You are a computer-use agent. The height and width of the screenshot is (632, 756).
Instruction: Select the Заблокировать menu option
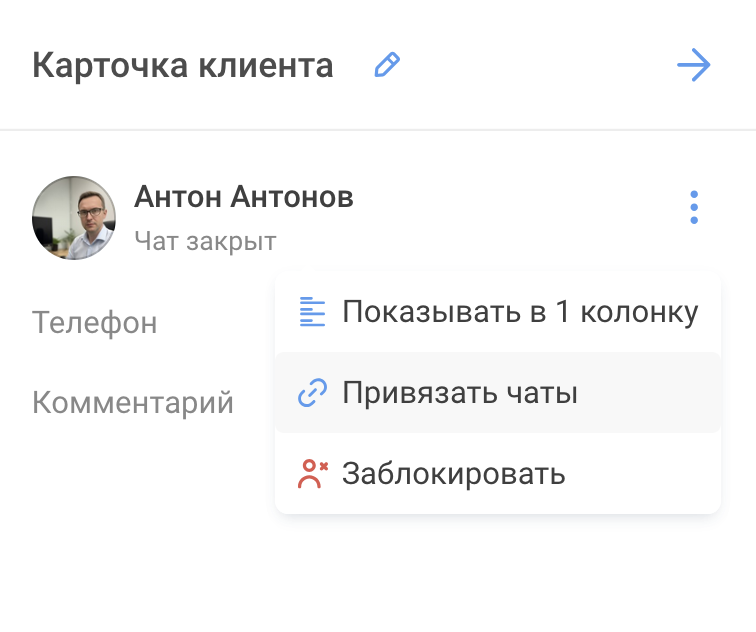[453, 473]
